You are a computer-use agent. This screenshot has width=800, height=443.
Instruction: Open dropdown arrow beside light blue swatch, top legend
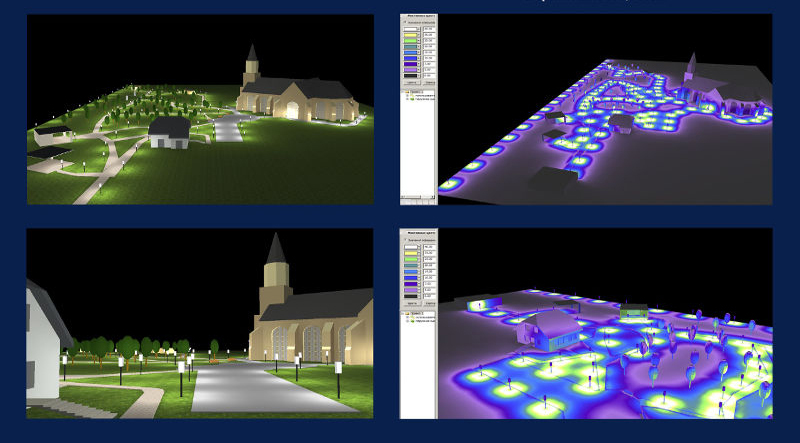[418, 53]
